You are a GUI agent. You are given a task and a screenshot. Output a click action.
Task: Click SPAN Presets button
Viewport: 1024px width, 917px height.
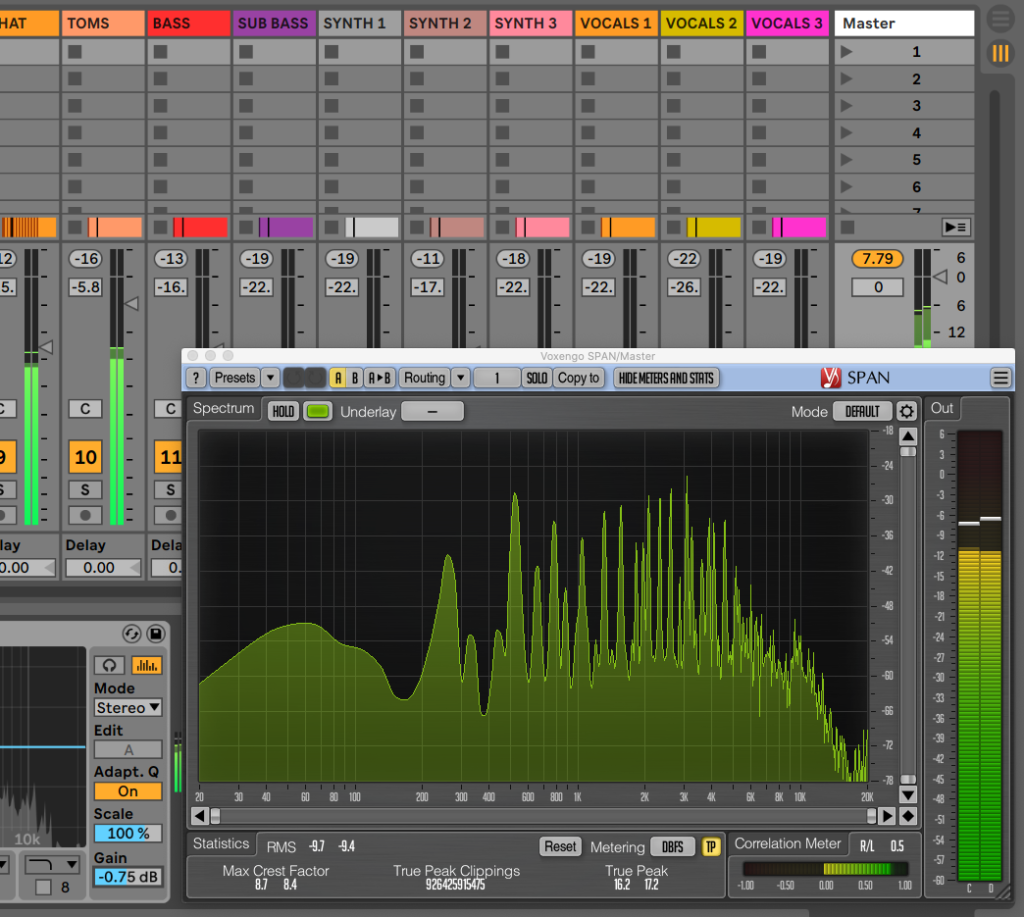point(235,378)
